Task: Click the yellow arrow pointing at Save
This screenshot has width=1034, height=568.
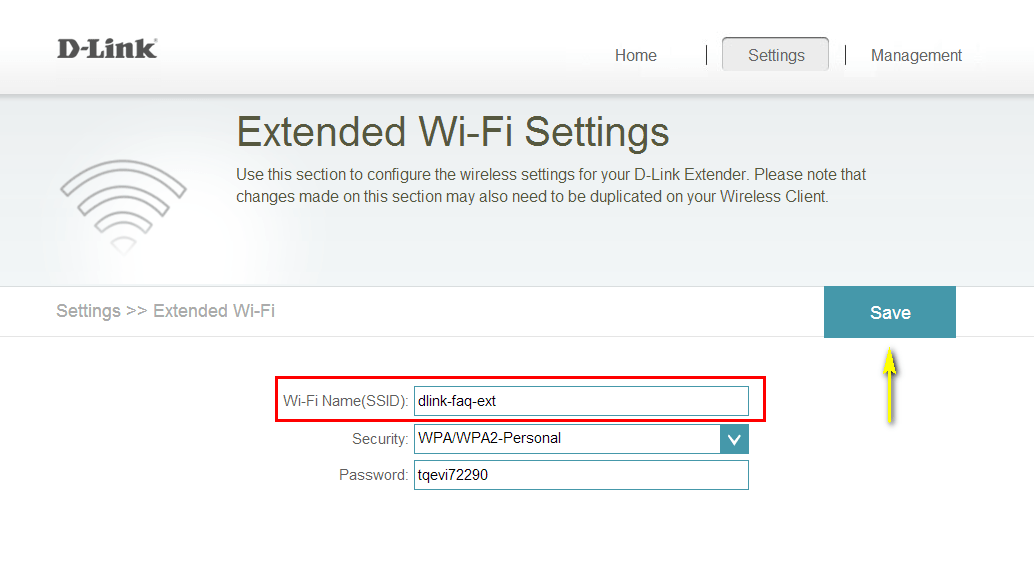Action: pos(890,385)
